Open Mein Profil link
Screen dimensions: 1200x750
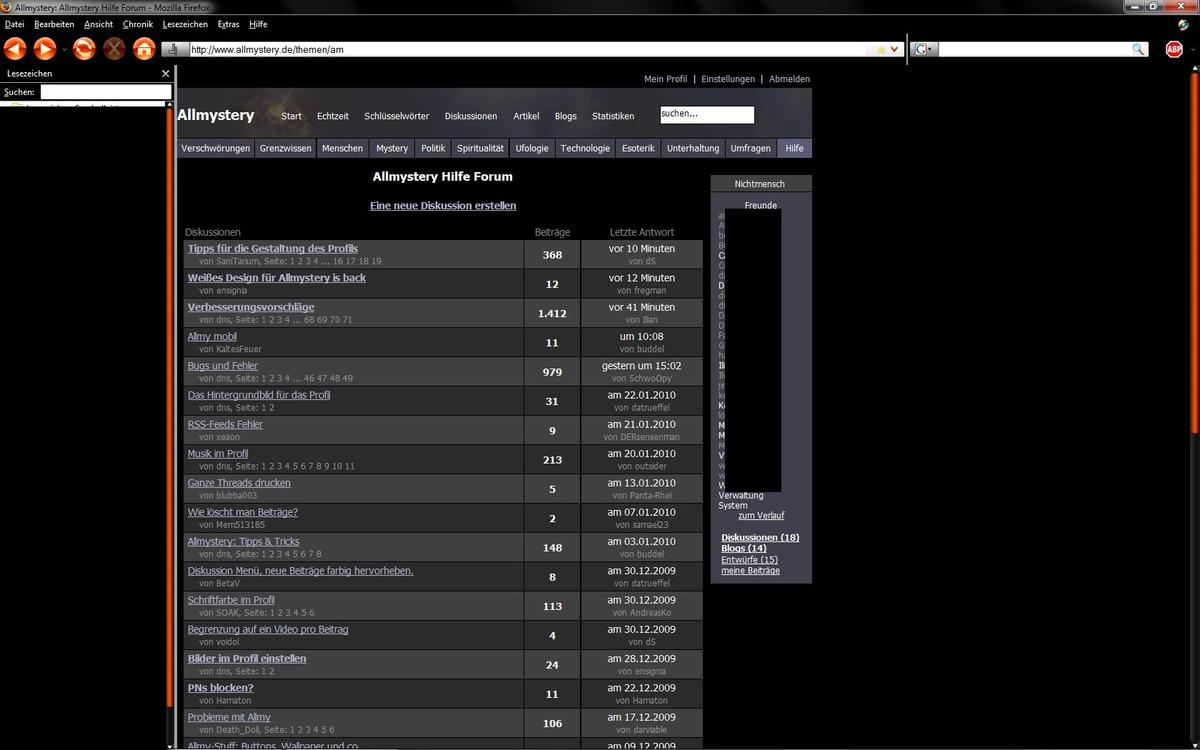666,79
